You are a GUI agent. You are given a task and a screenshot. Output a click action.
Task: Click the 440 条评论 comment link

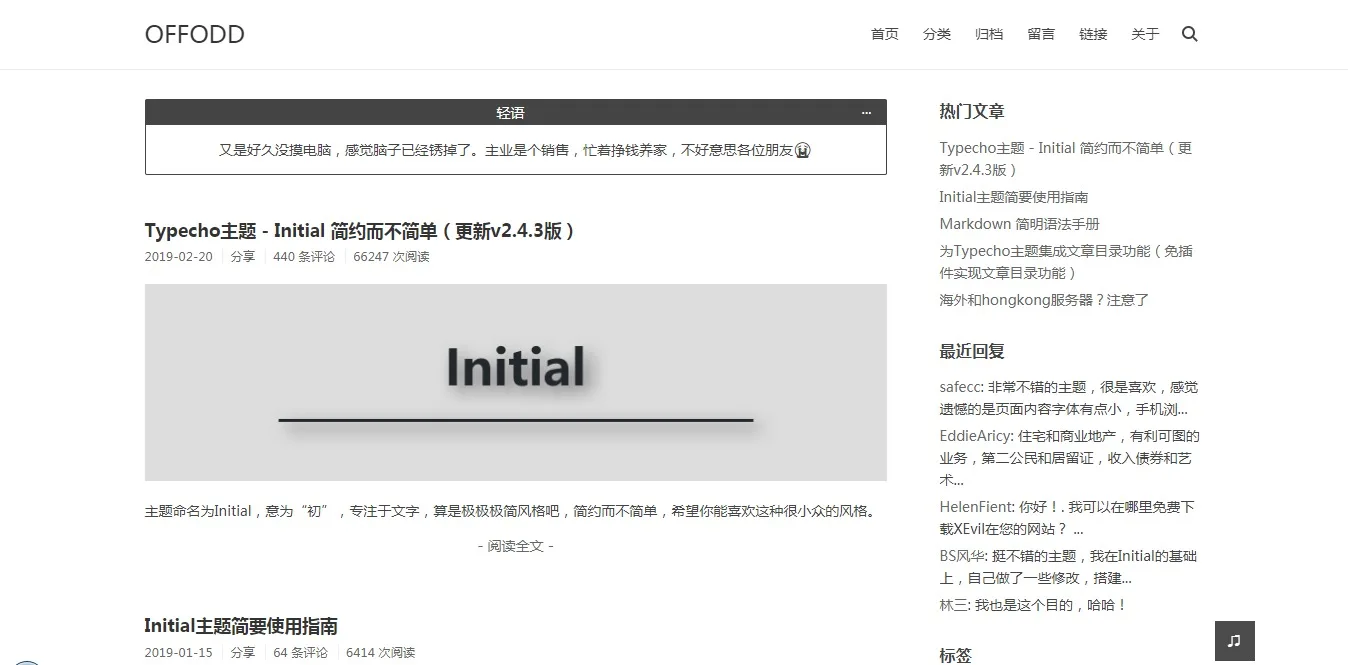pyautogui.click(x=303, y=256)
